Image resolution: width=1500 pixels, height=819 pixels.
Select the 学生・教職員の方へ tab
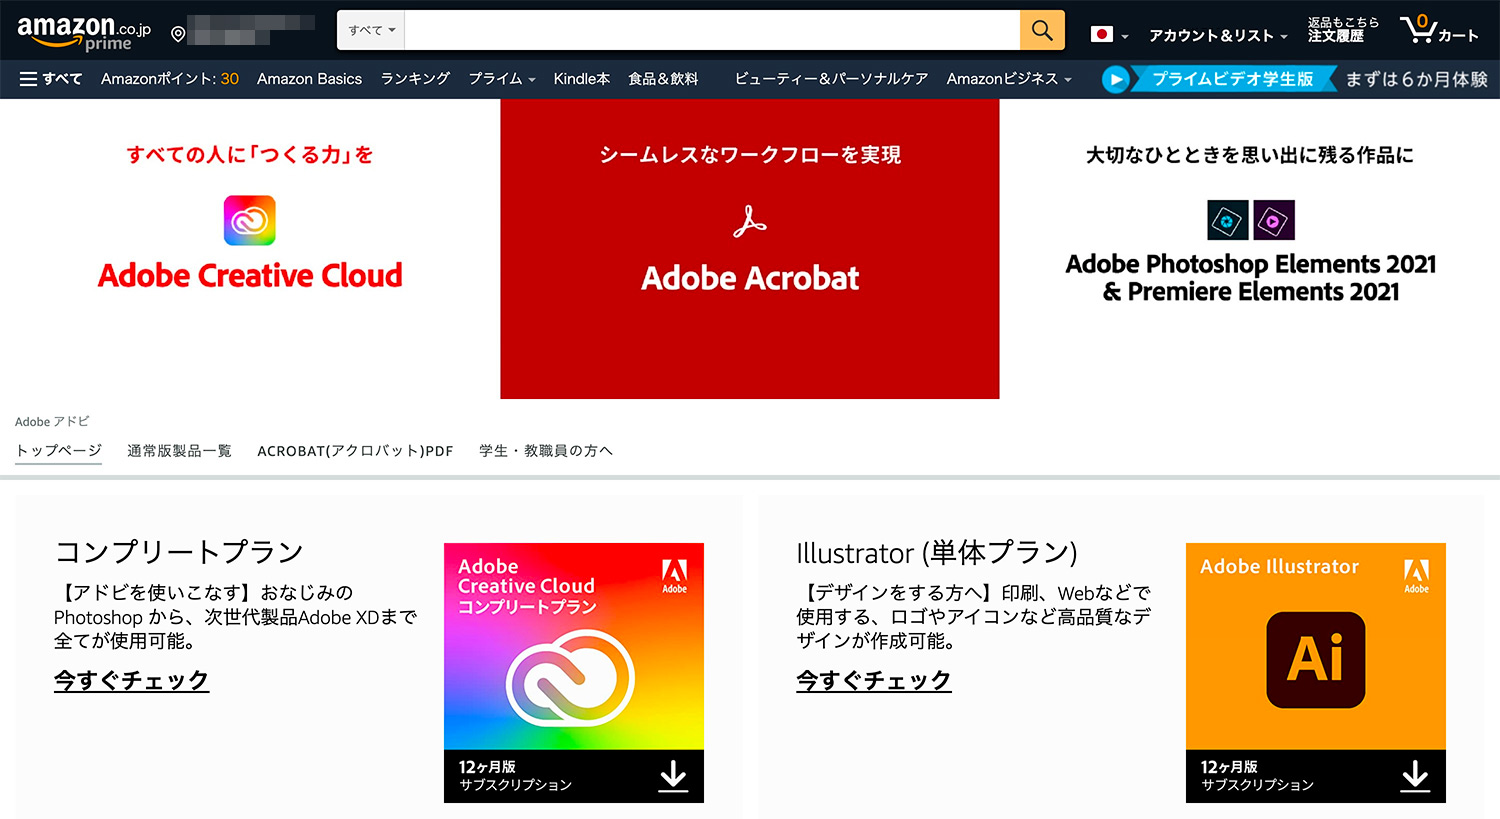[545, 450]
